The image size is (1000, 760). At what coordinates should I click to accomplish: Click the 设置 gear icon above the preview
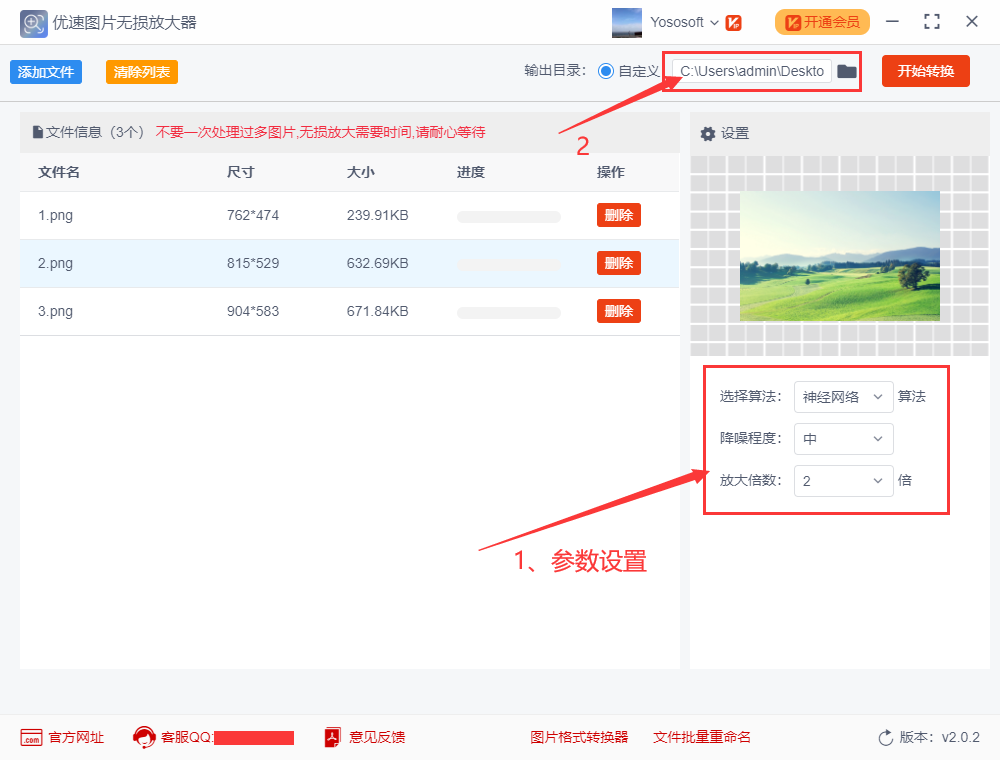point(708,132)
